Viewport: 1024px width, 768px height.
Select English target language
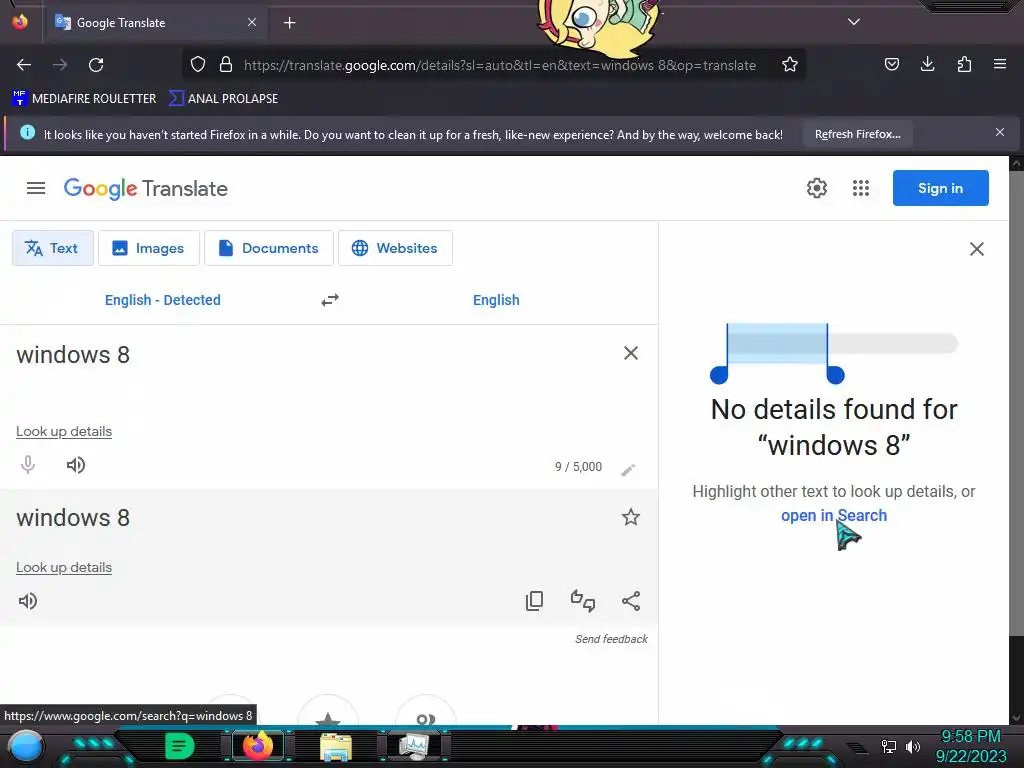click(x=496, y=300)
